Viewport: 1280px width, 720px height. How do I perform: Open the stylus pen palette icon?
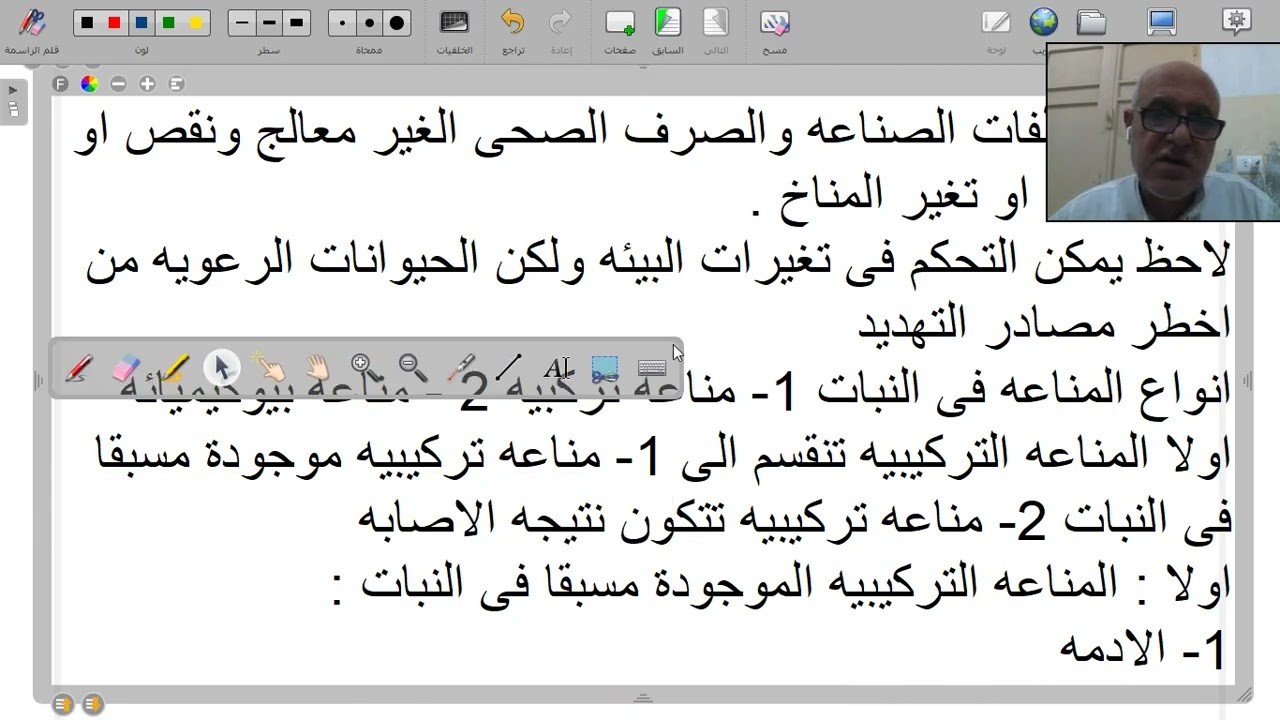click(x=31, y=23)
